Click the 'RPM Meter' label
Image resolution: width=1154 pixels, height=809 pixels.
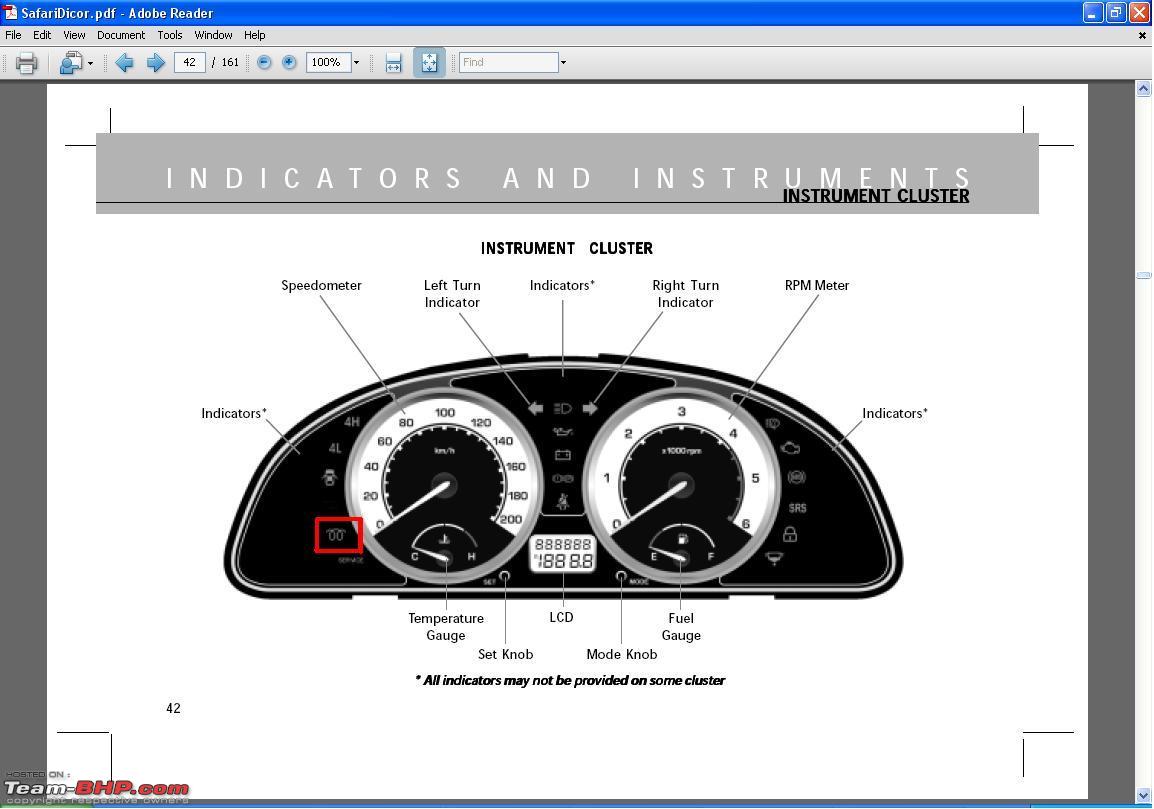click(817, 285)
